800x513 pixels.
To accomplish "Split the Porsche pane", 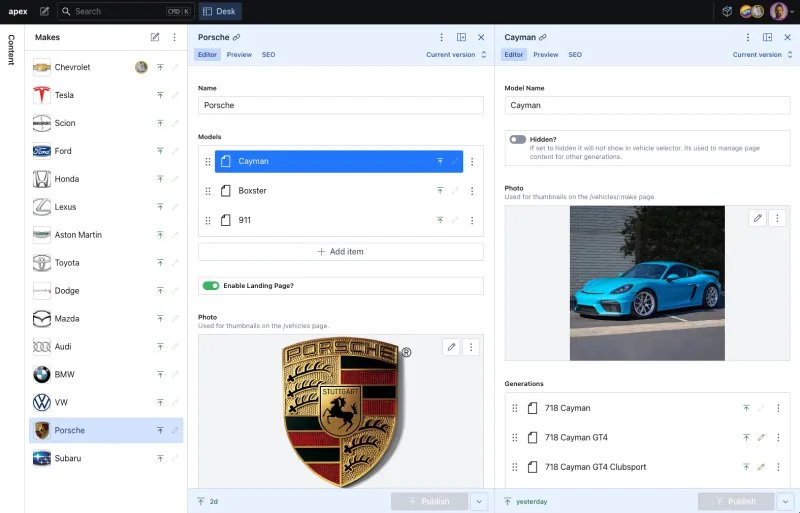I will (461, 37).
